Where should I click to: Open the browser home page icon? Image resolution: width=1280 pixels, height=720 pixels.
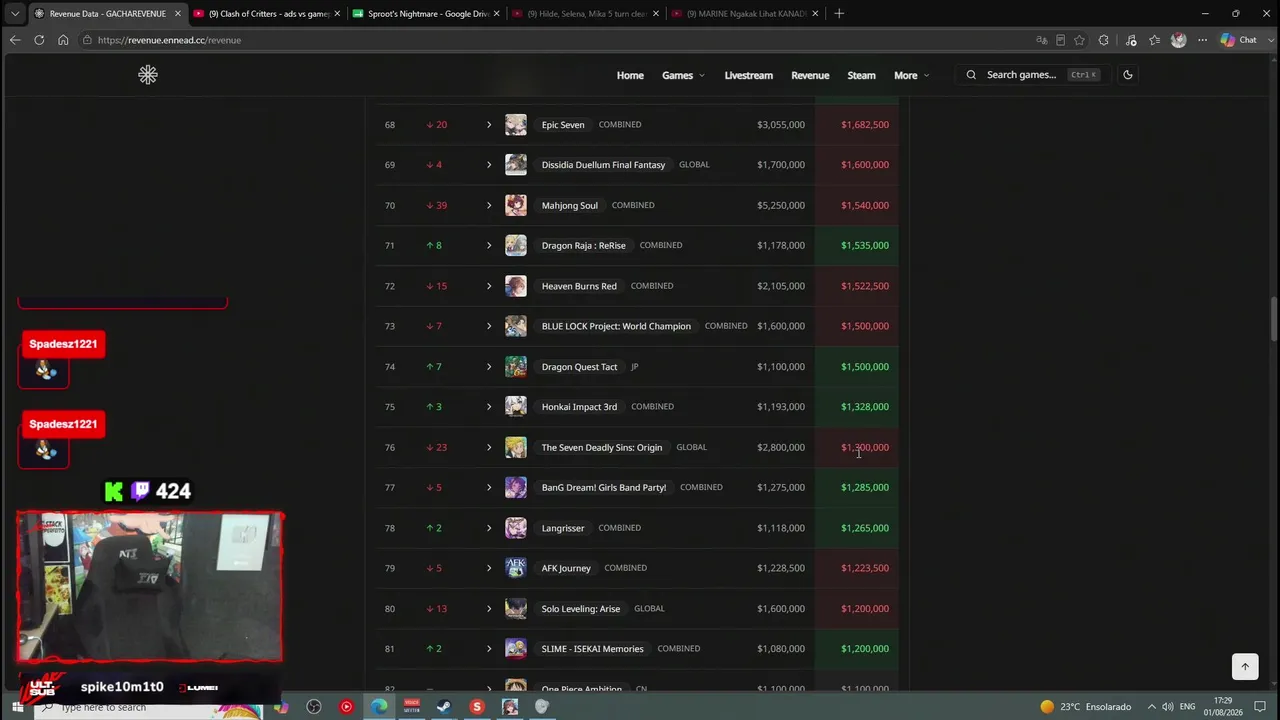pyautogui.click(x=63, y=40)
